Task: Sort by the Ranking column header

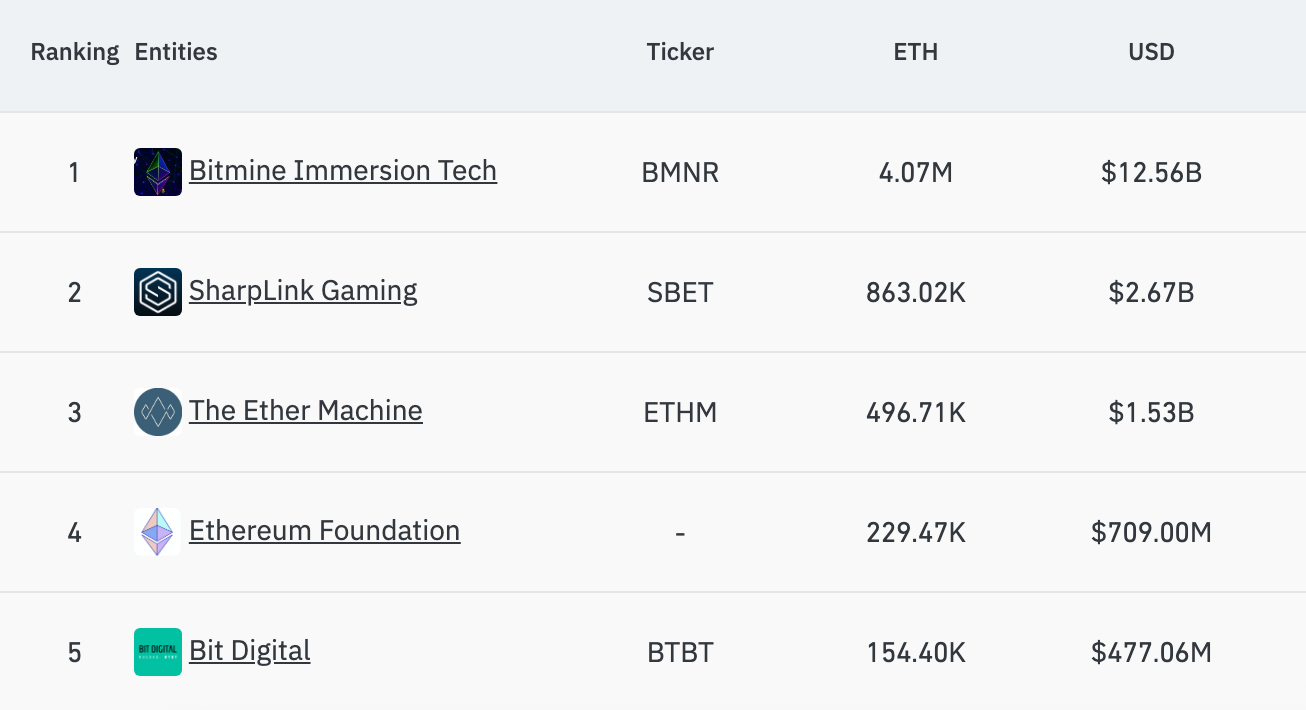Action: coord(75,52)
